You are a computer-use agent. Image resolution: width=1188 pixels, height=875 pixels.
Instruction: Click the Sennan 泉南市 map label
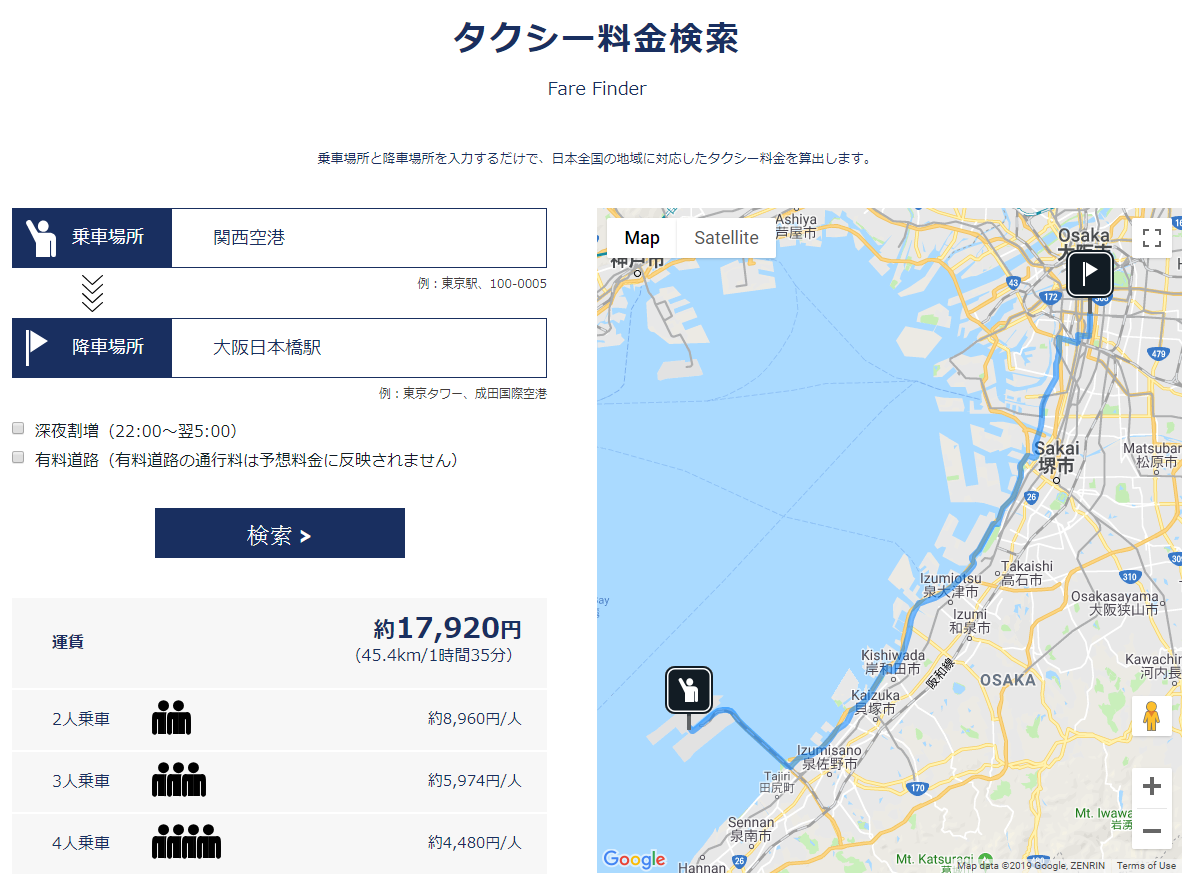tap(751, 829)
